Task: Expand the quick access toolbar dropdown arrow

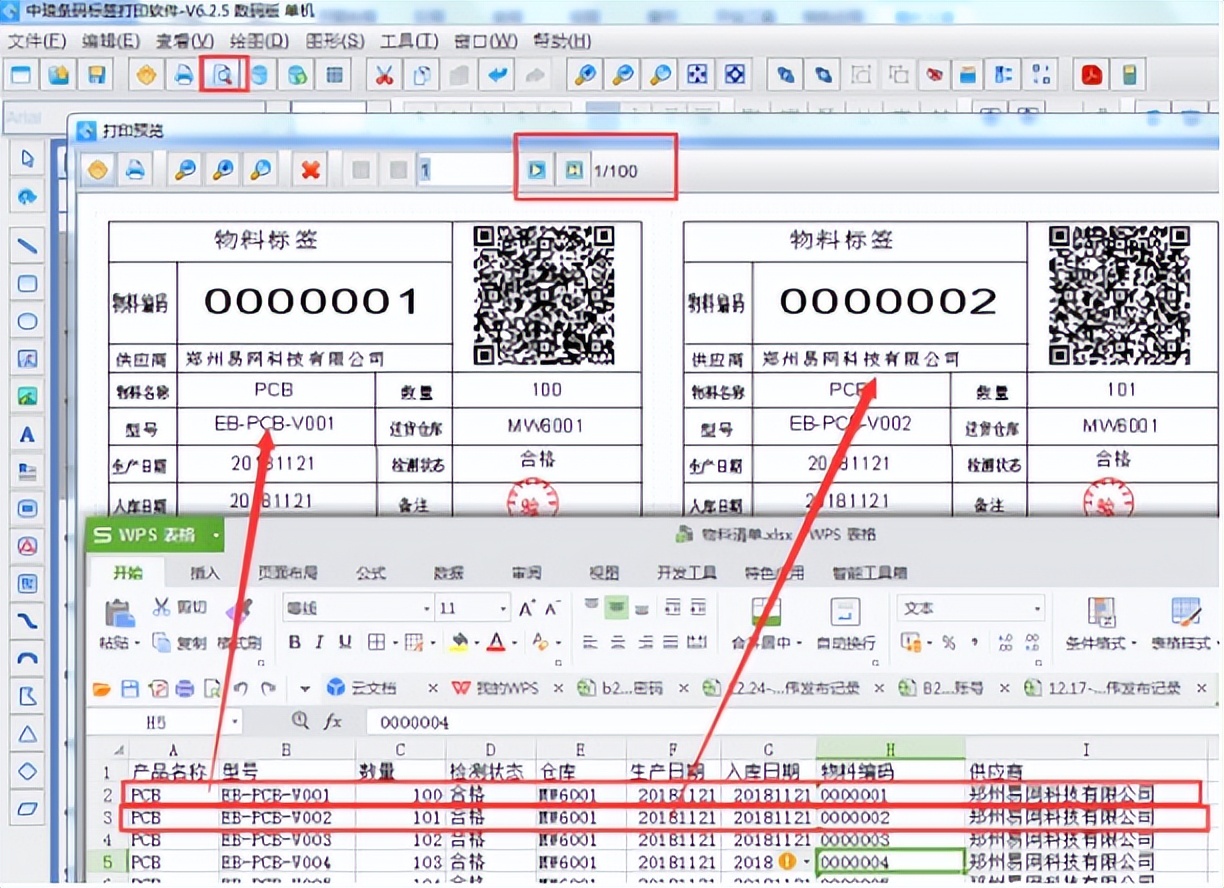Action: pyautogui.click(x=305, y=689)
